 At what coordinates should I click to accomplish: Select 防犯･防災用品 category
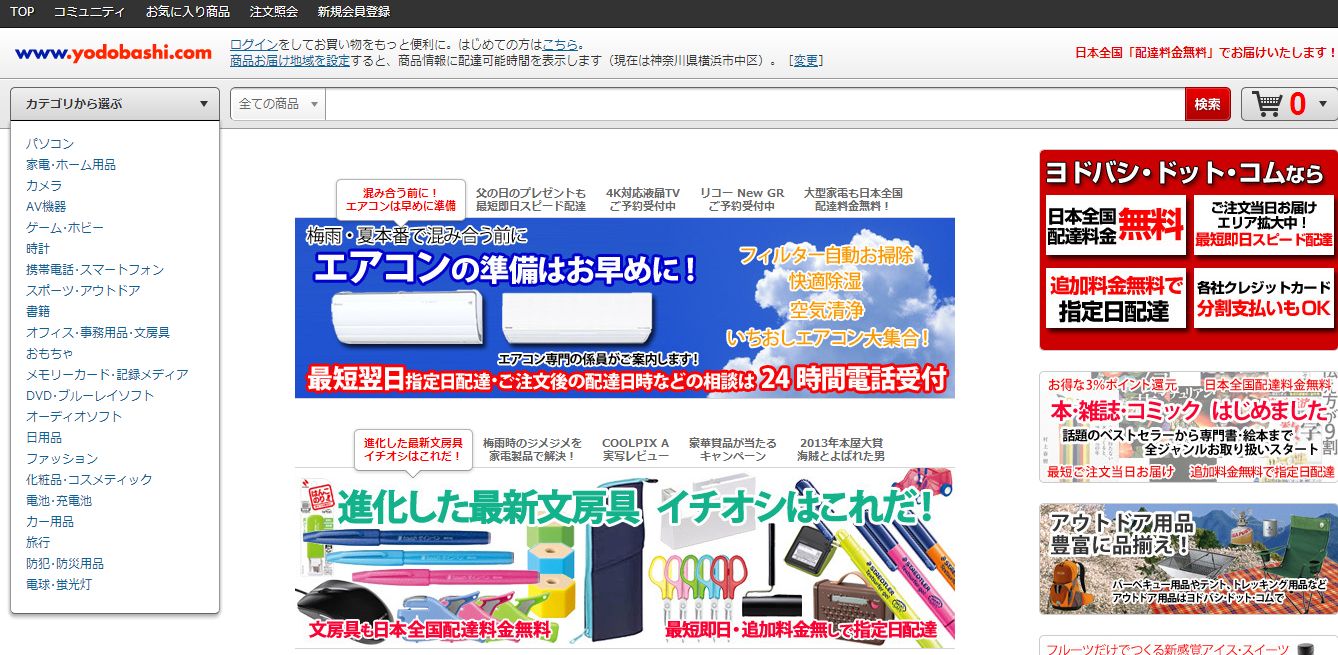point(65,564)
